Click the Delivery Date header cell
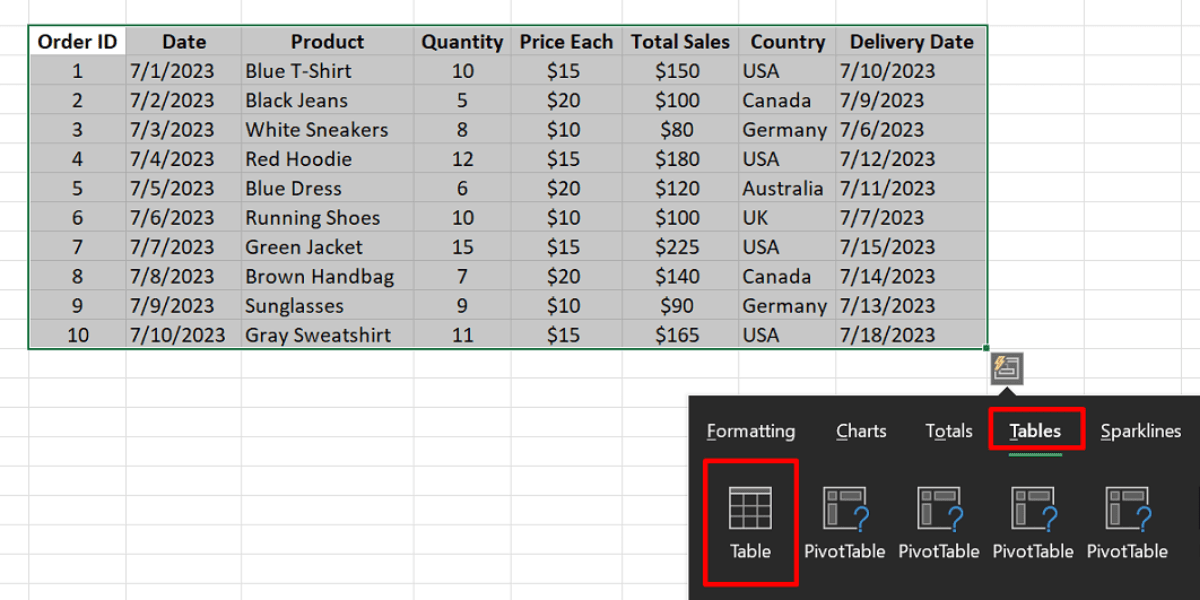This screenshot has height=600, width=1200. pos(911,41)
